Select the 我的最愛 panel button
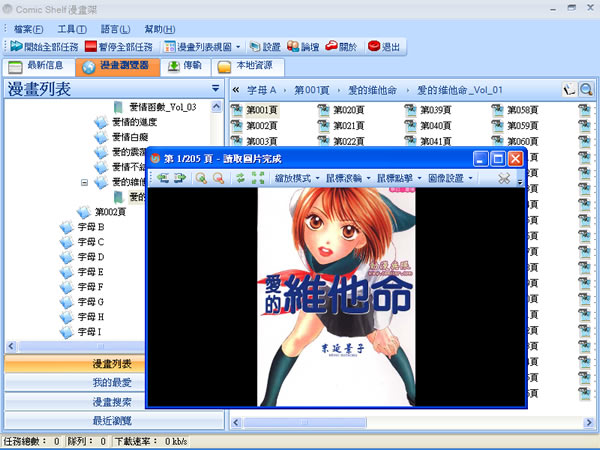Viewport: 600px width, 450px height. pos(111,382)
